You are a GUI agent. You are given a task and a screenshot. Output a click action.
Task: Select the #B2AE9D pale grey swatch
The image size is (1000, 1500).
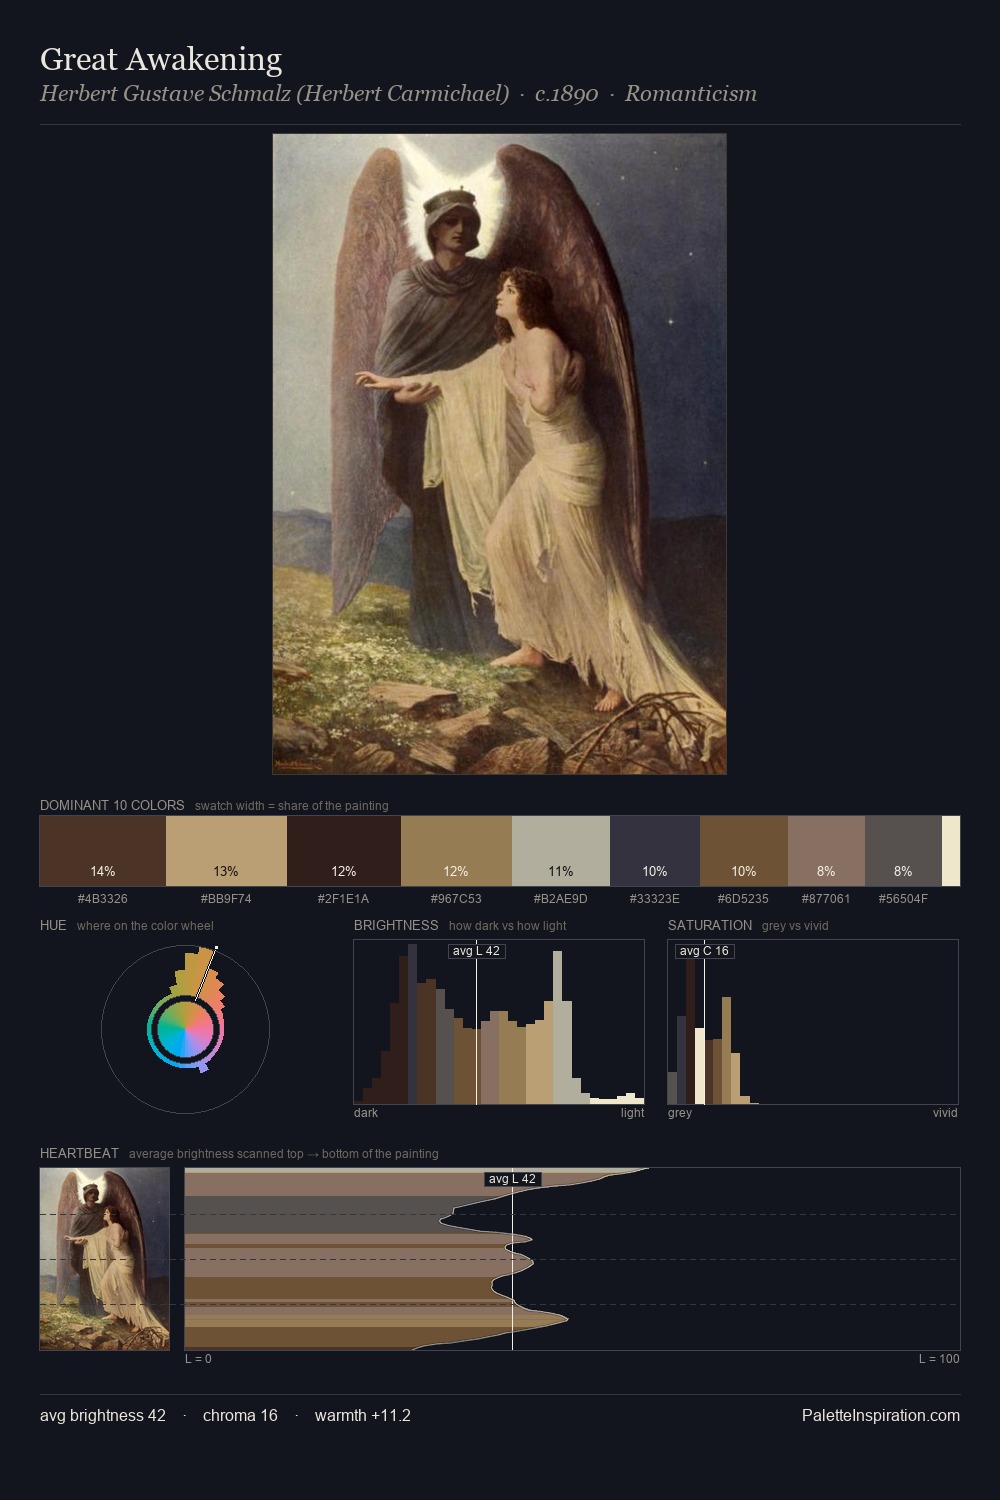point(561,851)
